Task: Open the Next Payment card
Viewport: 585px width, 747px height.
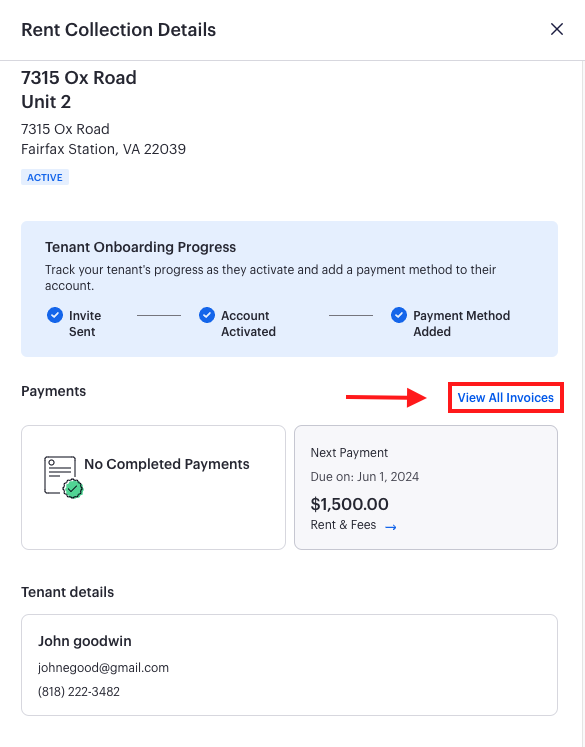Action: [x=426, y=487]
